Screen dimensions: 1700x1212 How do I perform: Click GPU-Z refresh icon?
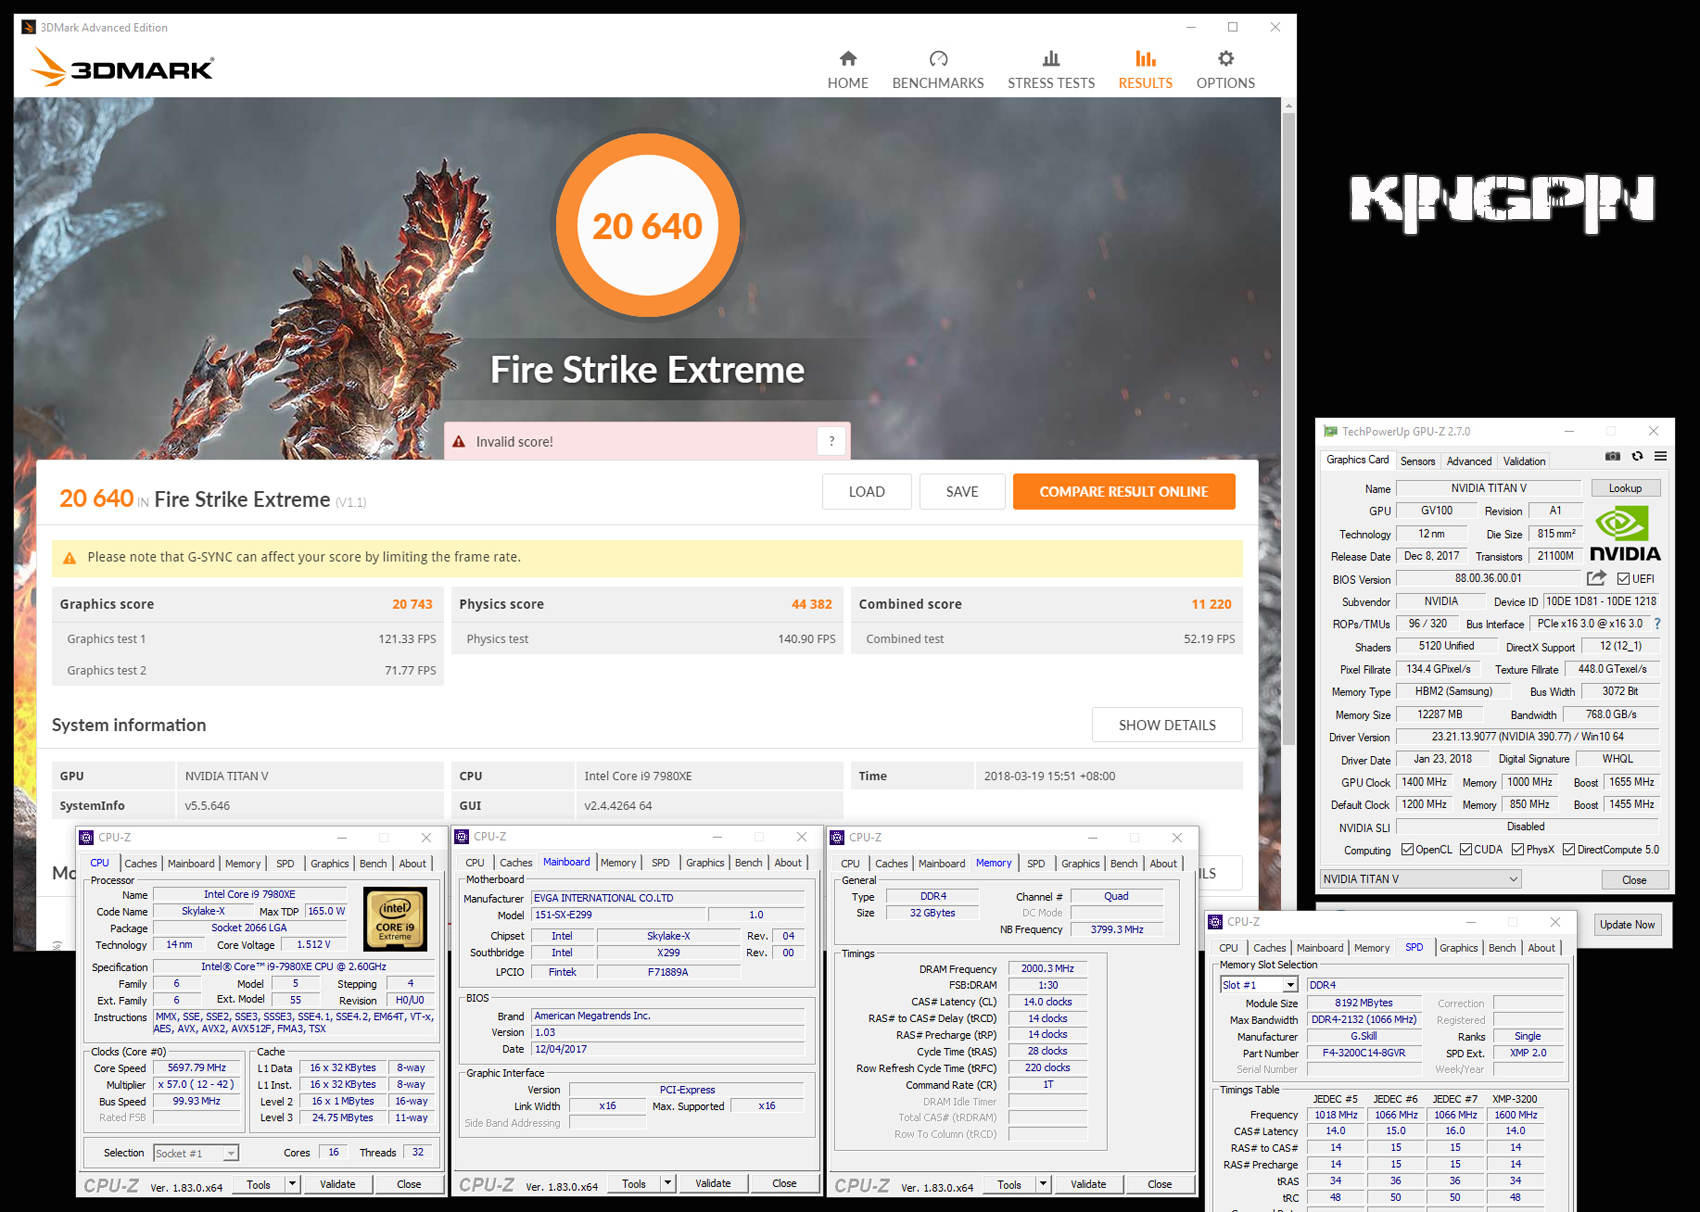pos(1637,456)
